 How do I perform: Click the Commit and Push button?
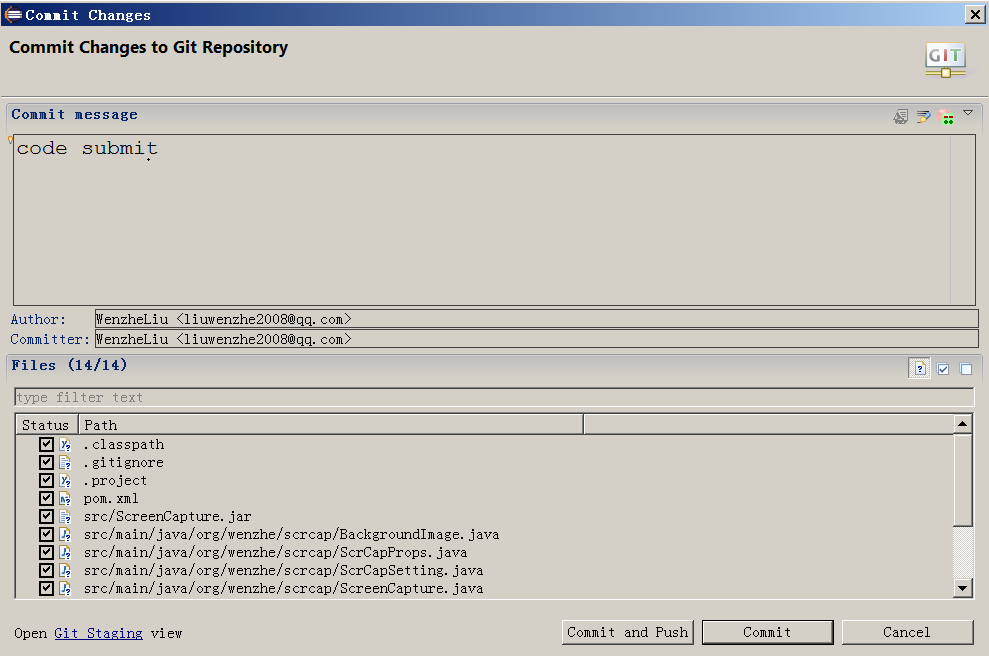628,632
